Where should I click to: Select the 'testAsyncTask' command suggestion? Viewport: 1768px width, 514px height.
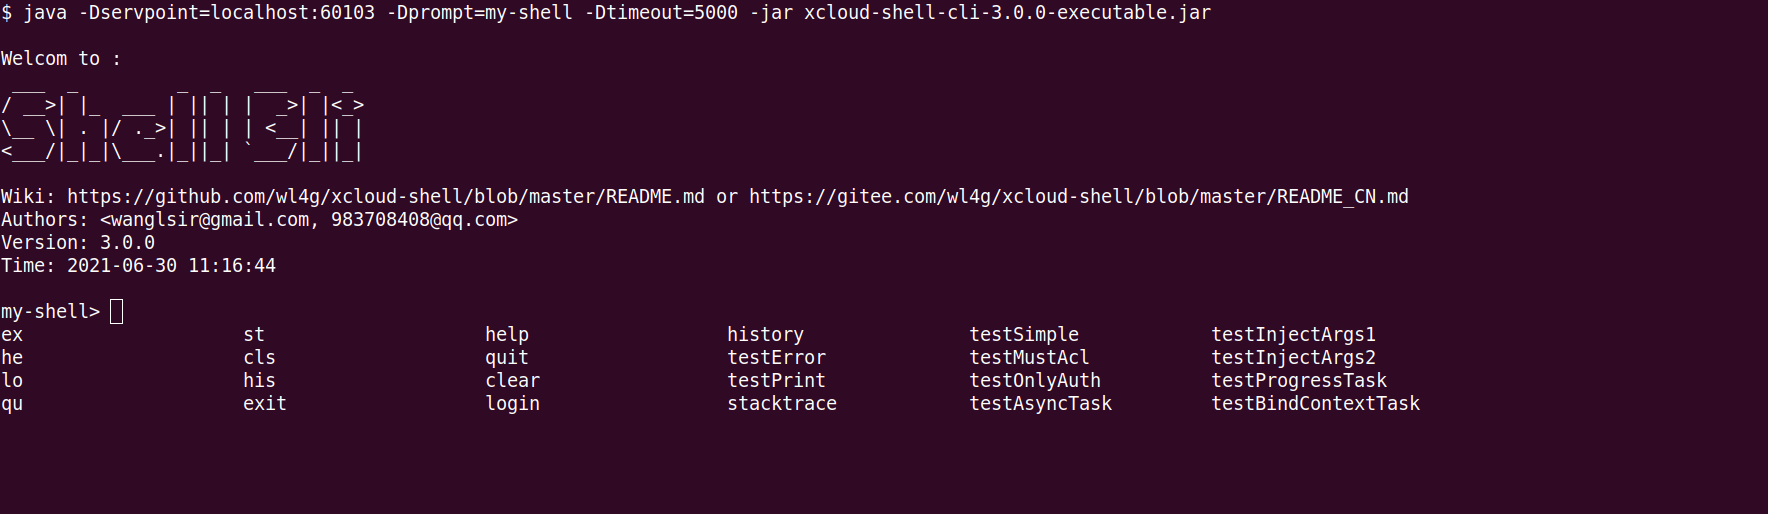1040,404
